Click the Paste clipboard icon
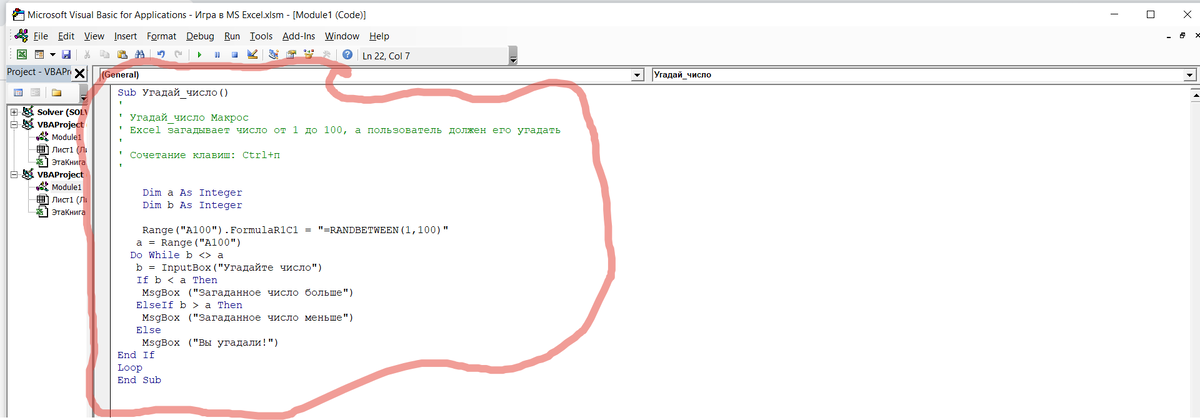 pos(123,54)
